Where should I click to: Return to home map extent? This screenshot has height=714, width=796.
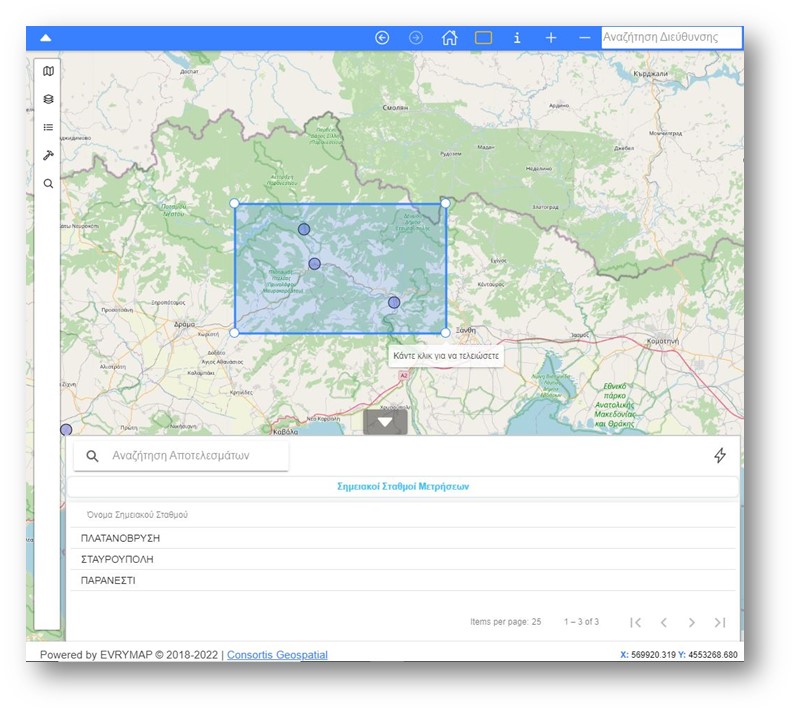449,38
